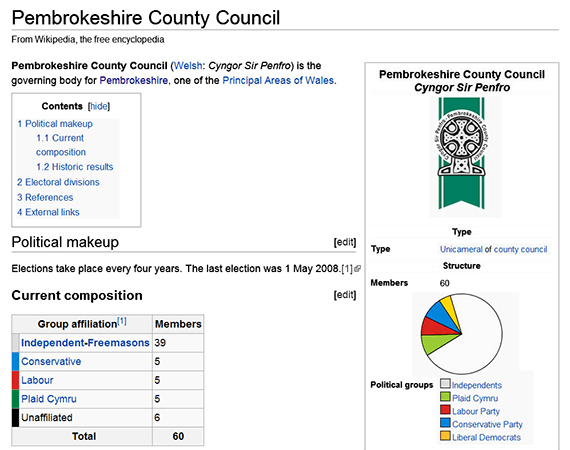
Task: Jump to 2 Electoral divisions section
Action: point(58,182)
